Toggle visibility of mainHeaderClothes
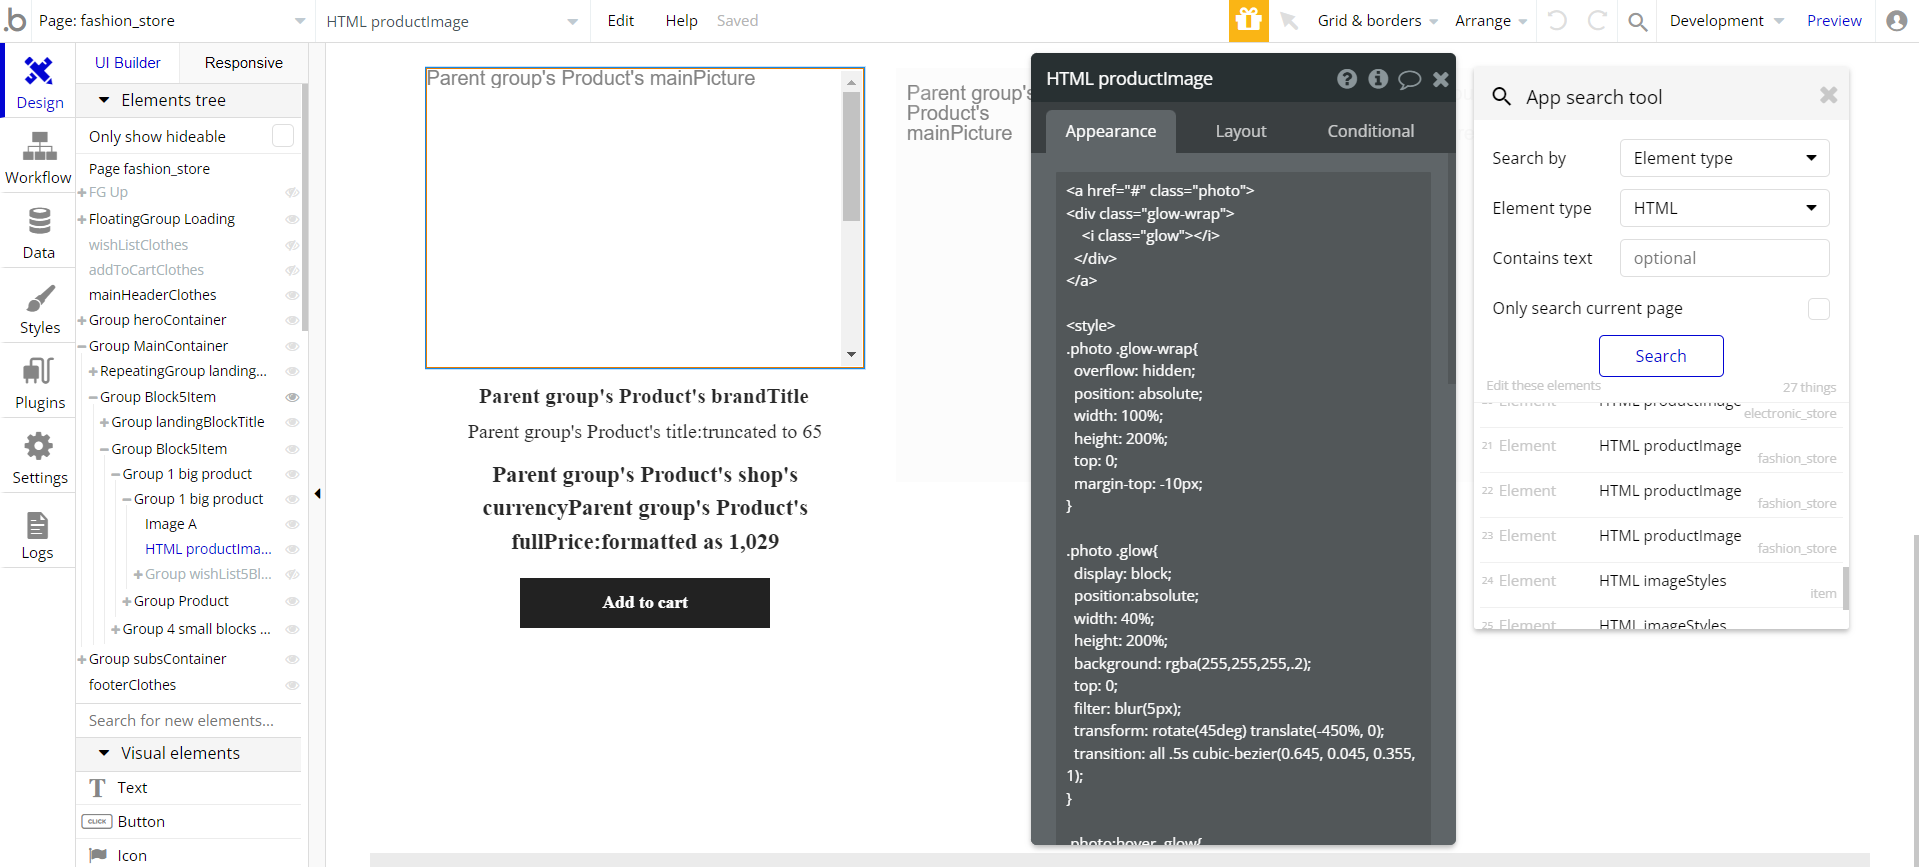Image resolution: width=1919 pixels, height=867 pixels. click(x=292, y=295)
